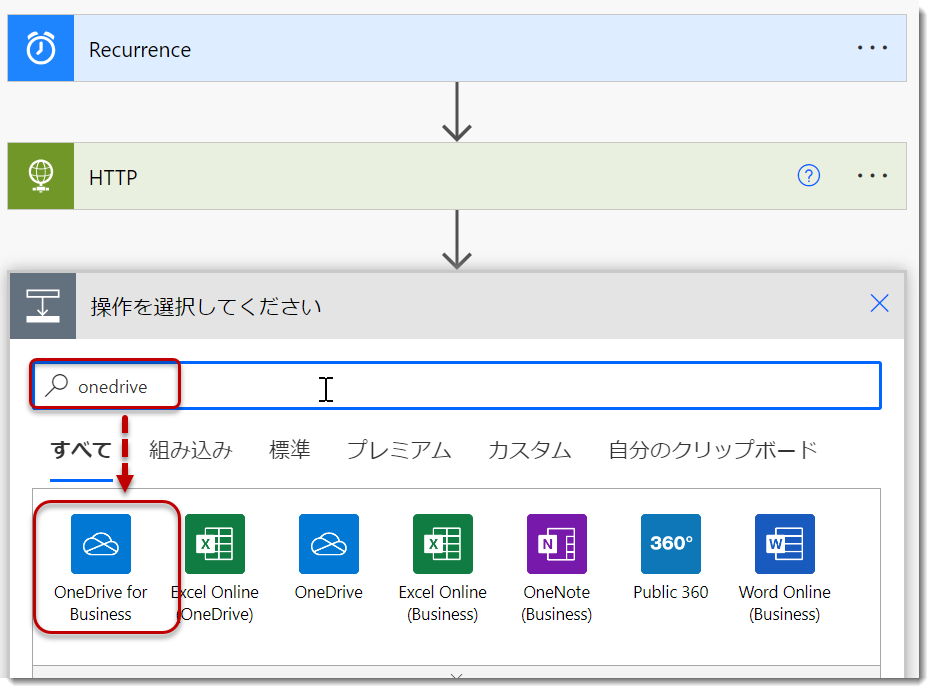Select the OneNote (Business) connector icon
This screenshot has width=934, height=693.
coord(557,543)
